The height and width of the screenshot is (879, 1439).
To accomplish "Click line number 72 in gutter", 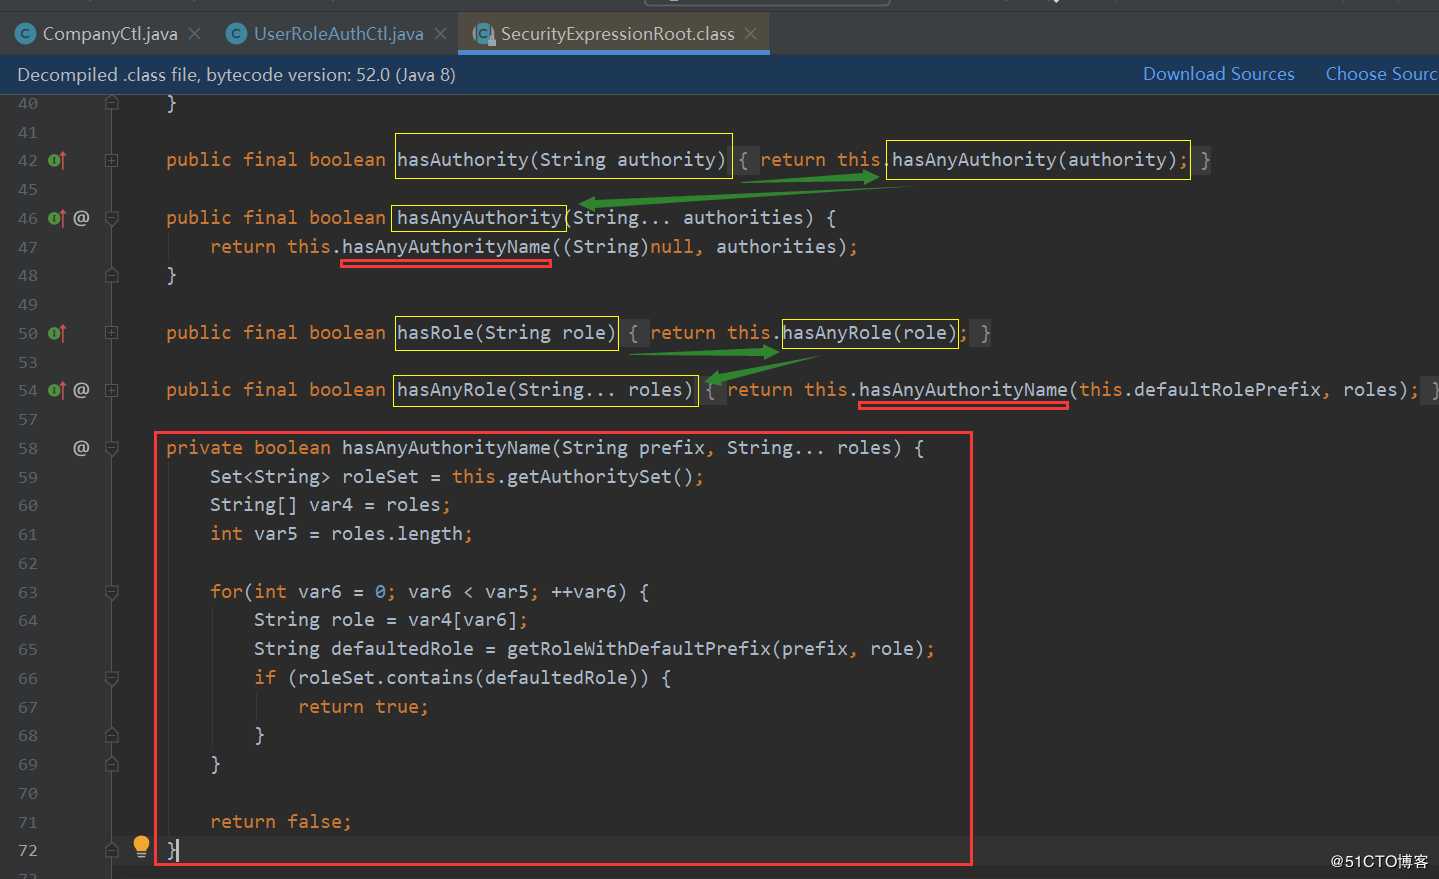I will 28,851.
